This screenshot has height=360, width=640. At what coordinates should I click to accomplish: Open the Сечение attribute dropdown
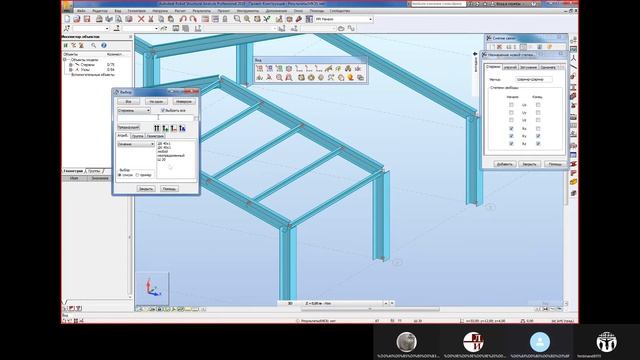click(x=136, y=144)
